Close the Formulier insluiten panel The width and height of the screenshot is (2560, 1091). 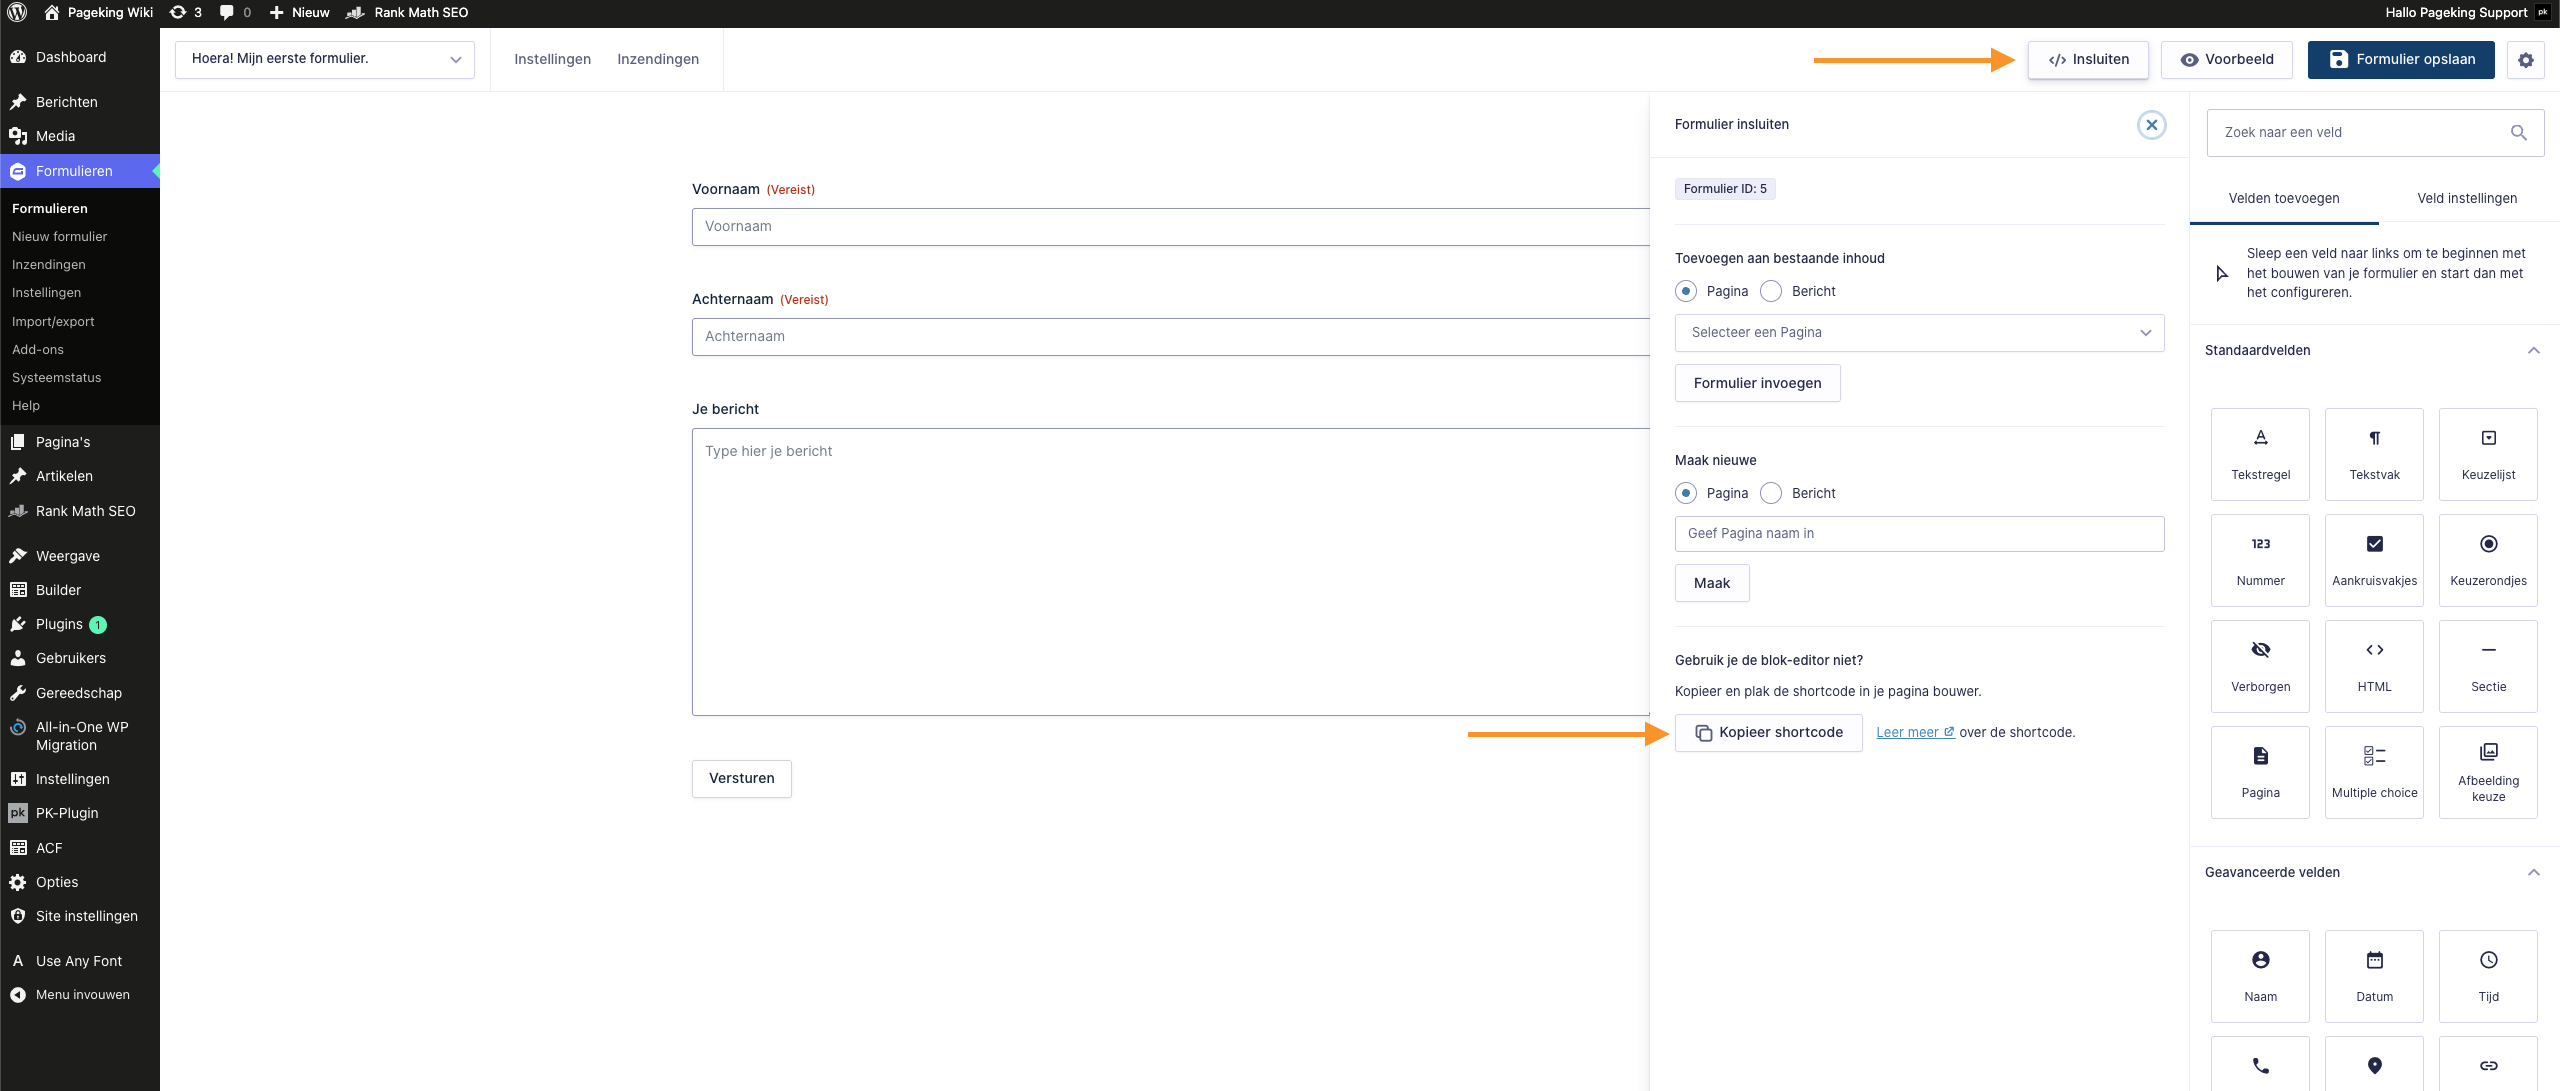(x=2151, y=125)
